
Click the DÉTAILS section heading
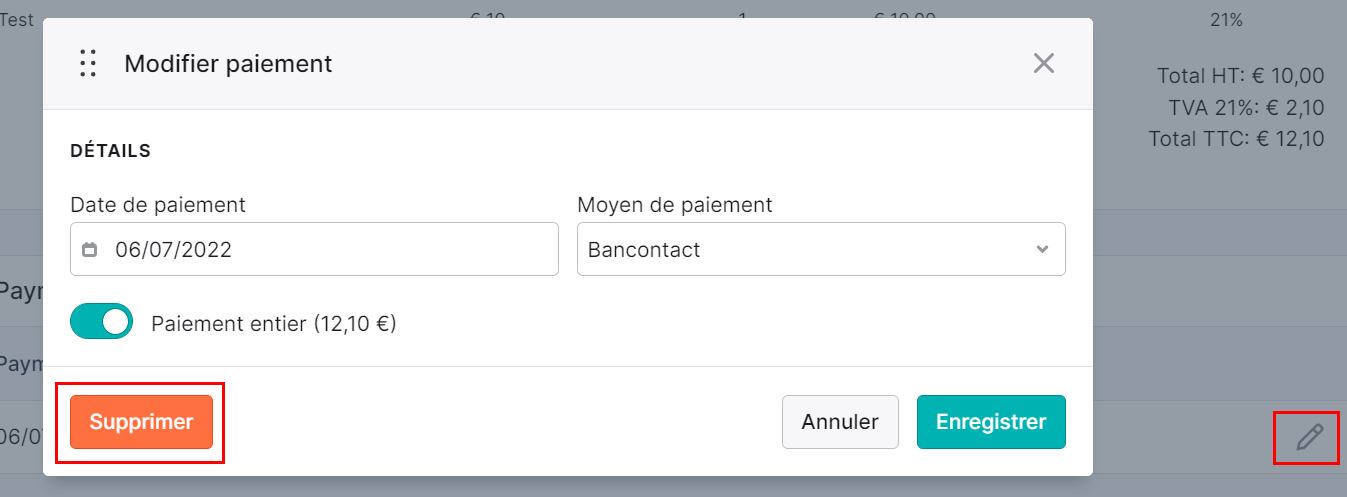tap(110, 151)
